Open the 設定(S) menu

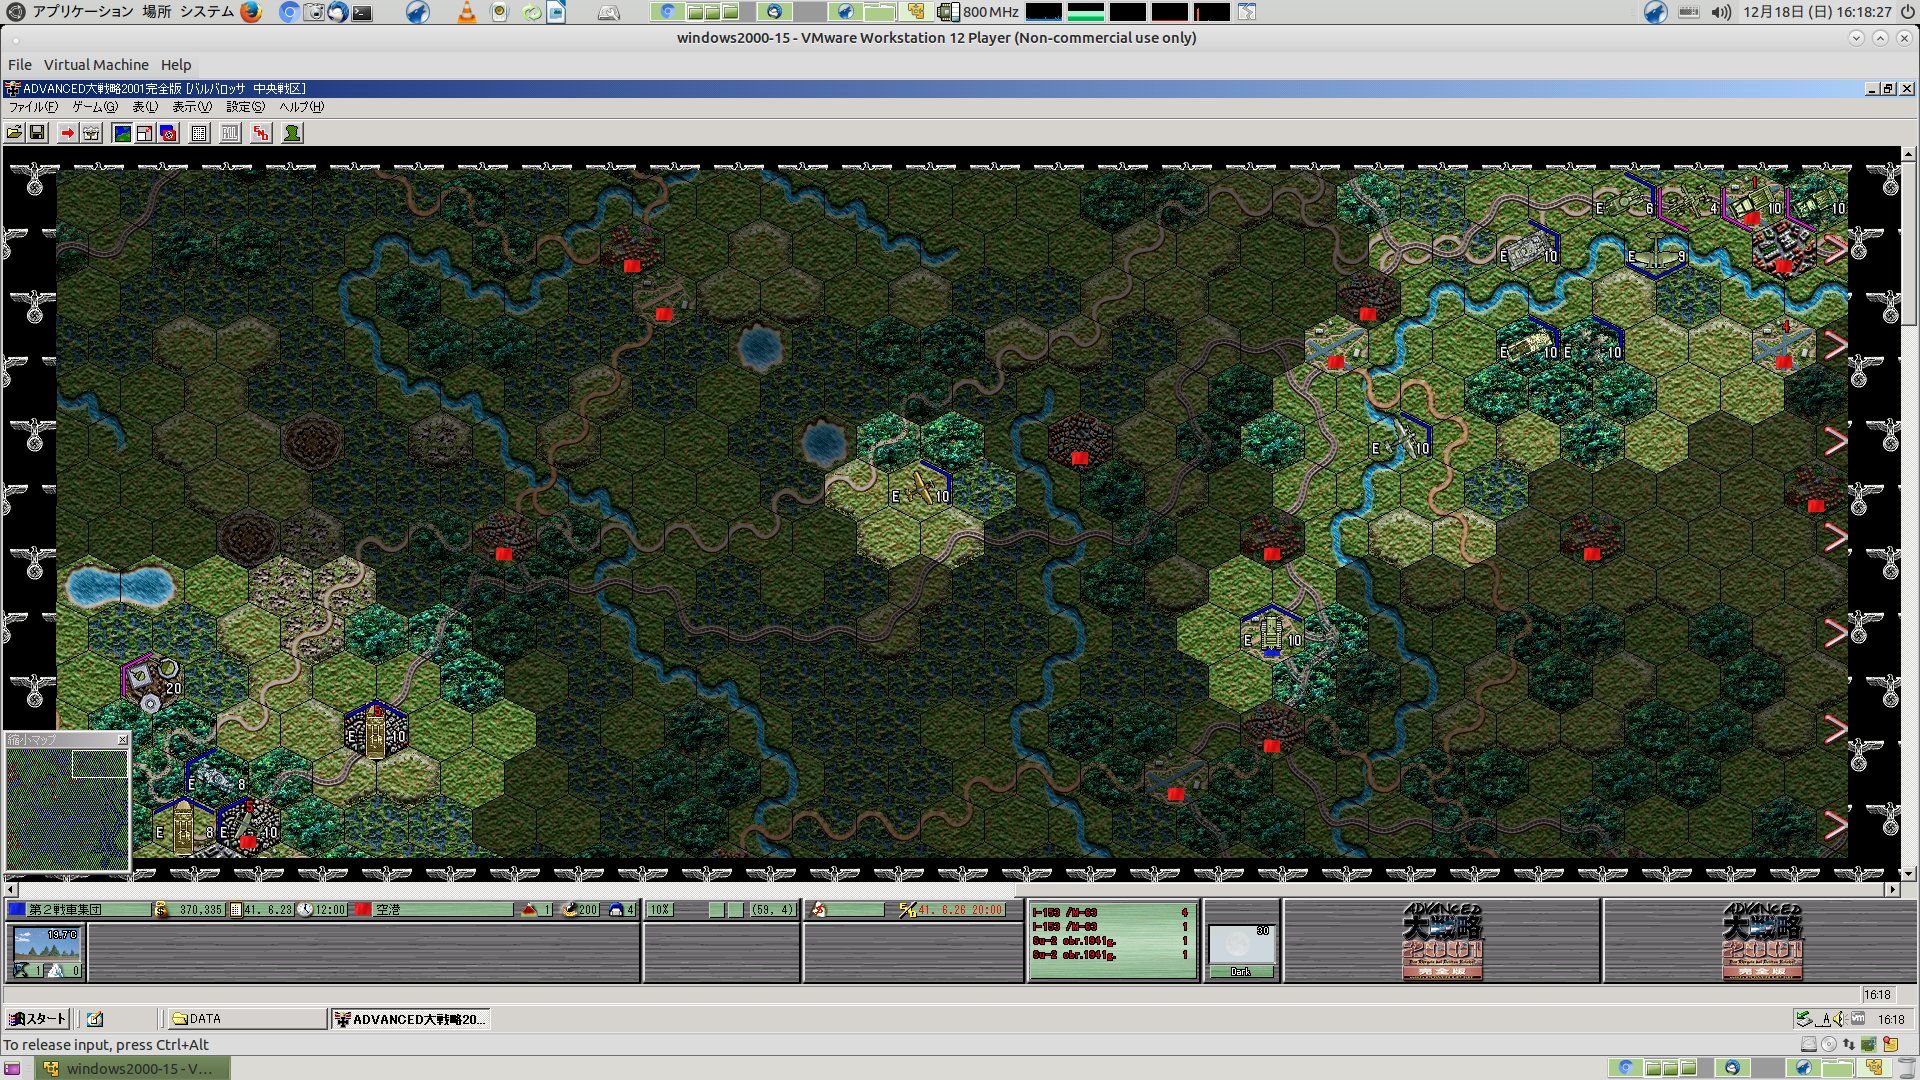(245, 107)
